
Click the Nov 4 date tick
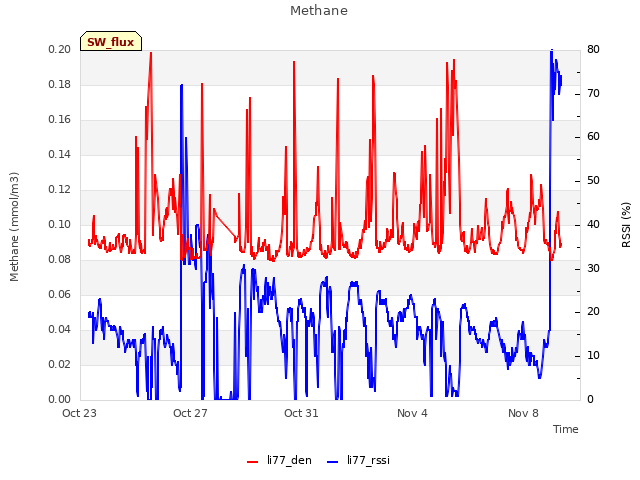click(x=412, y=413)
